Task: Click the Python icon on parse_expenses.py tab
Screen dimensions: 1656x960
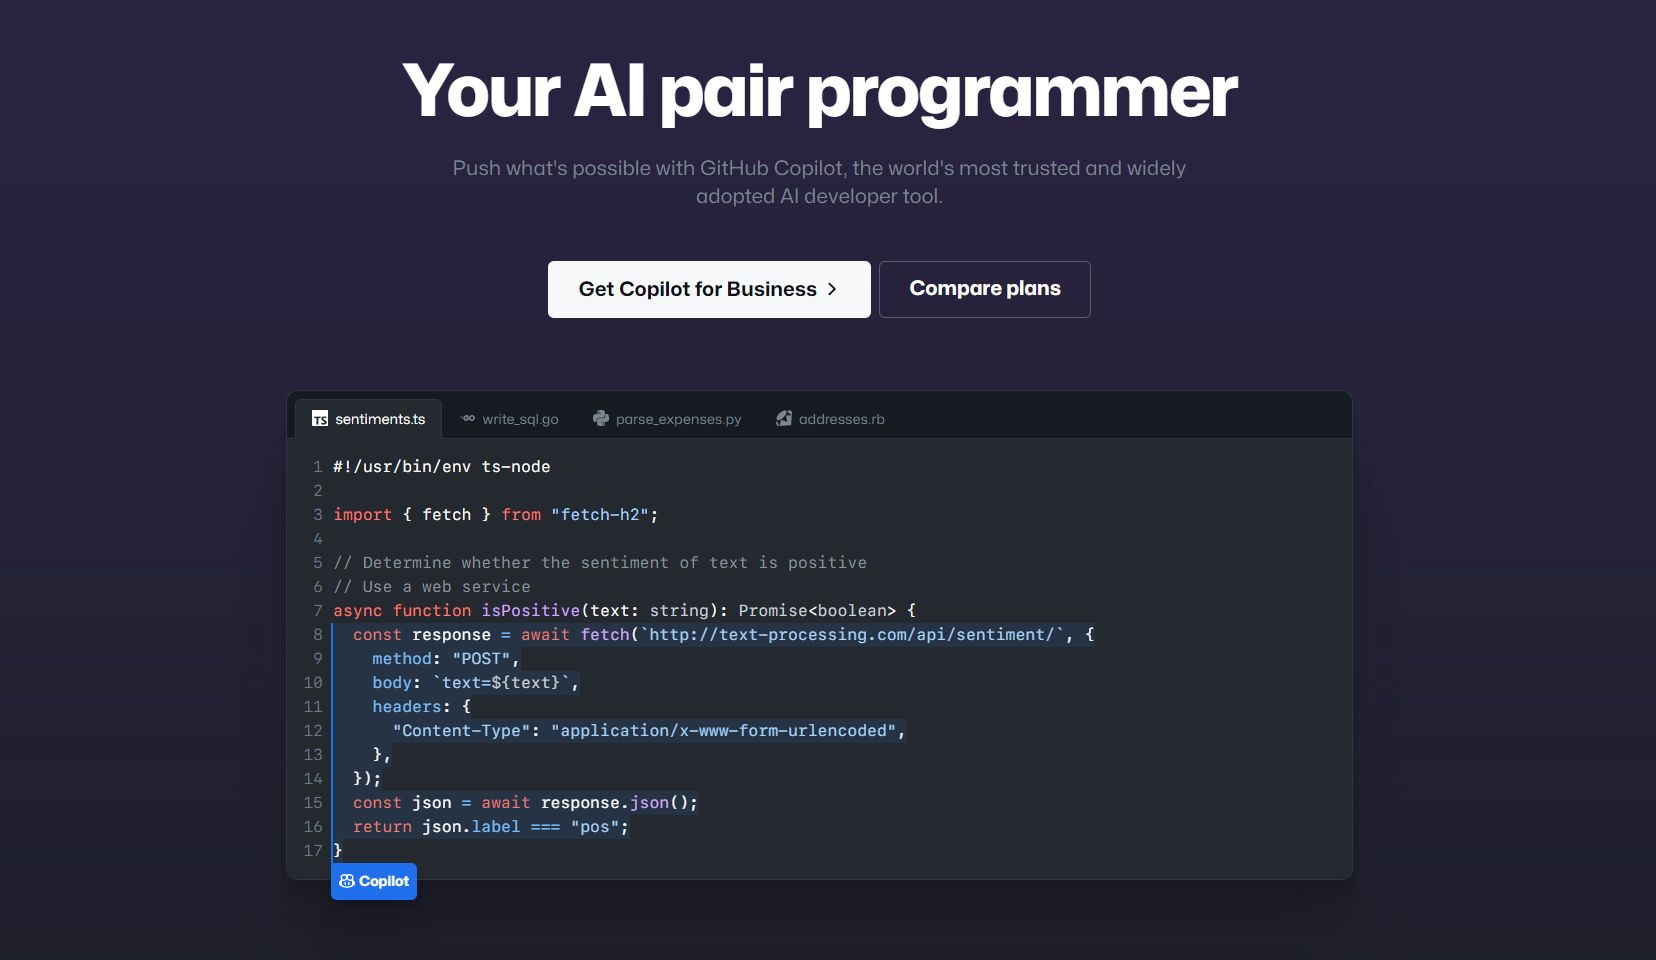Action: [601, 419]
